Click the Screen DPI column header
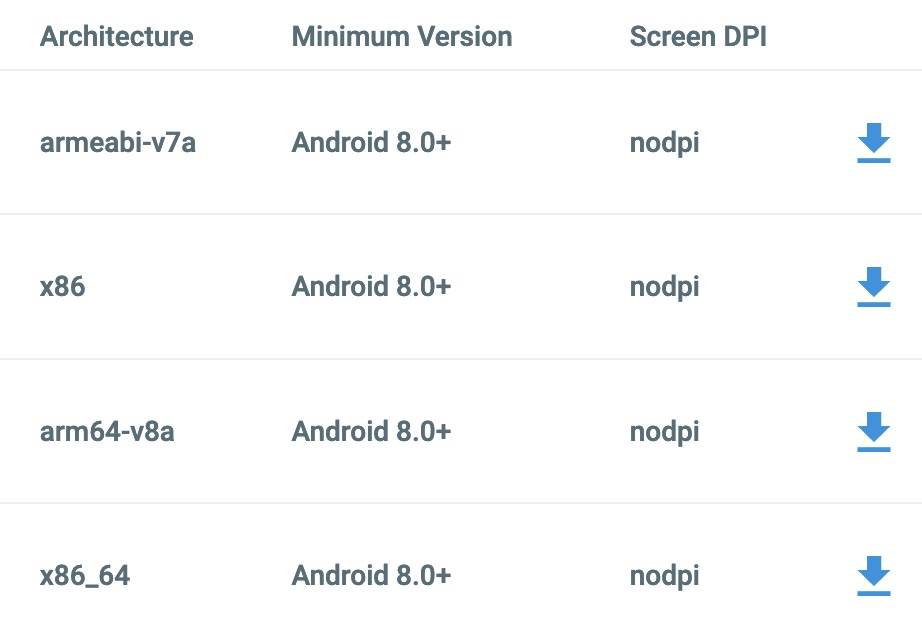The image size is (922, 621). (698, 37)
